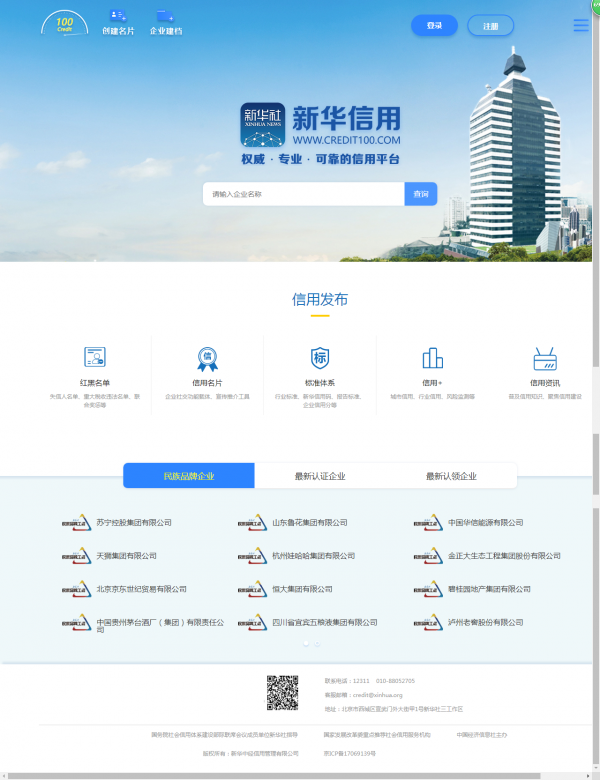Click the 查询 search button
This screenshot has height=780, width=600.
(x=421, y=194)
